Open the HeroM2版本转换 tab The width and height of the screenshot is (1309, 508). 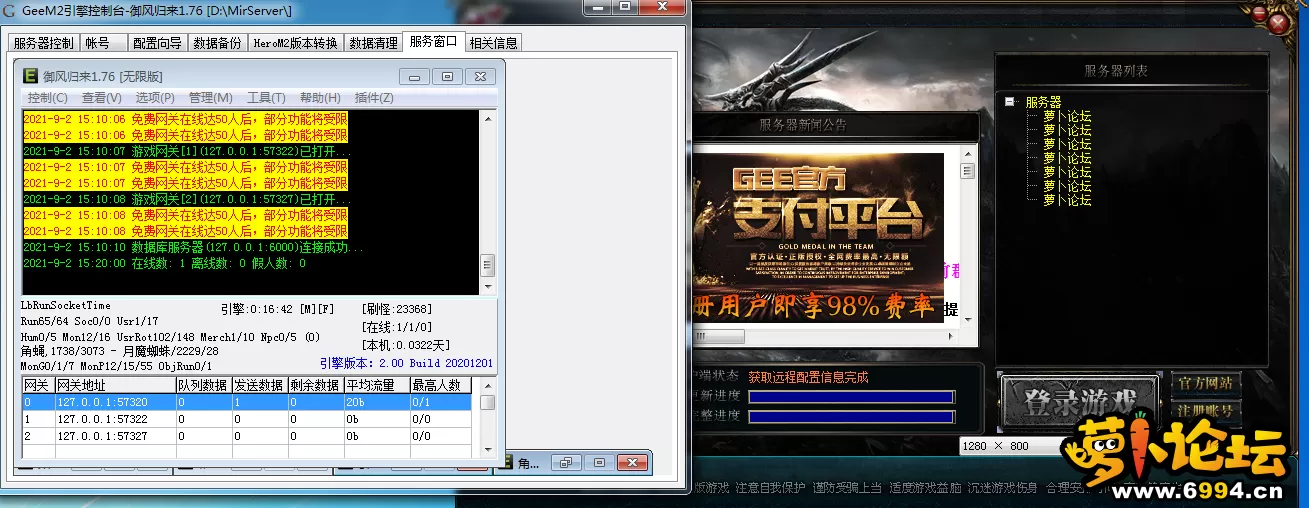[295, 43]
